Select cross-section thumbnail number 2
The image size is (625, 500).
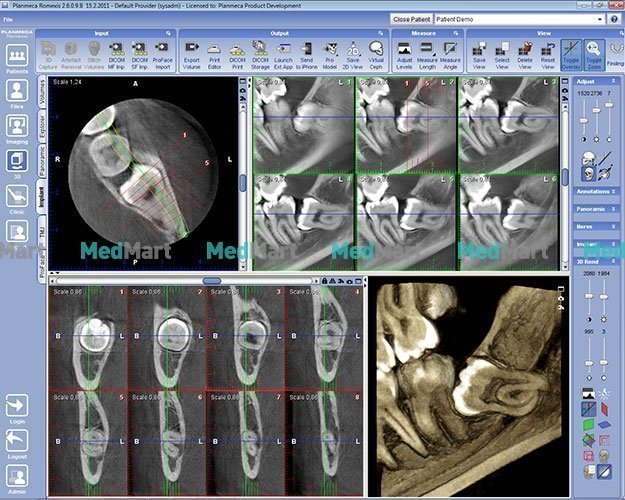[167, 339]
